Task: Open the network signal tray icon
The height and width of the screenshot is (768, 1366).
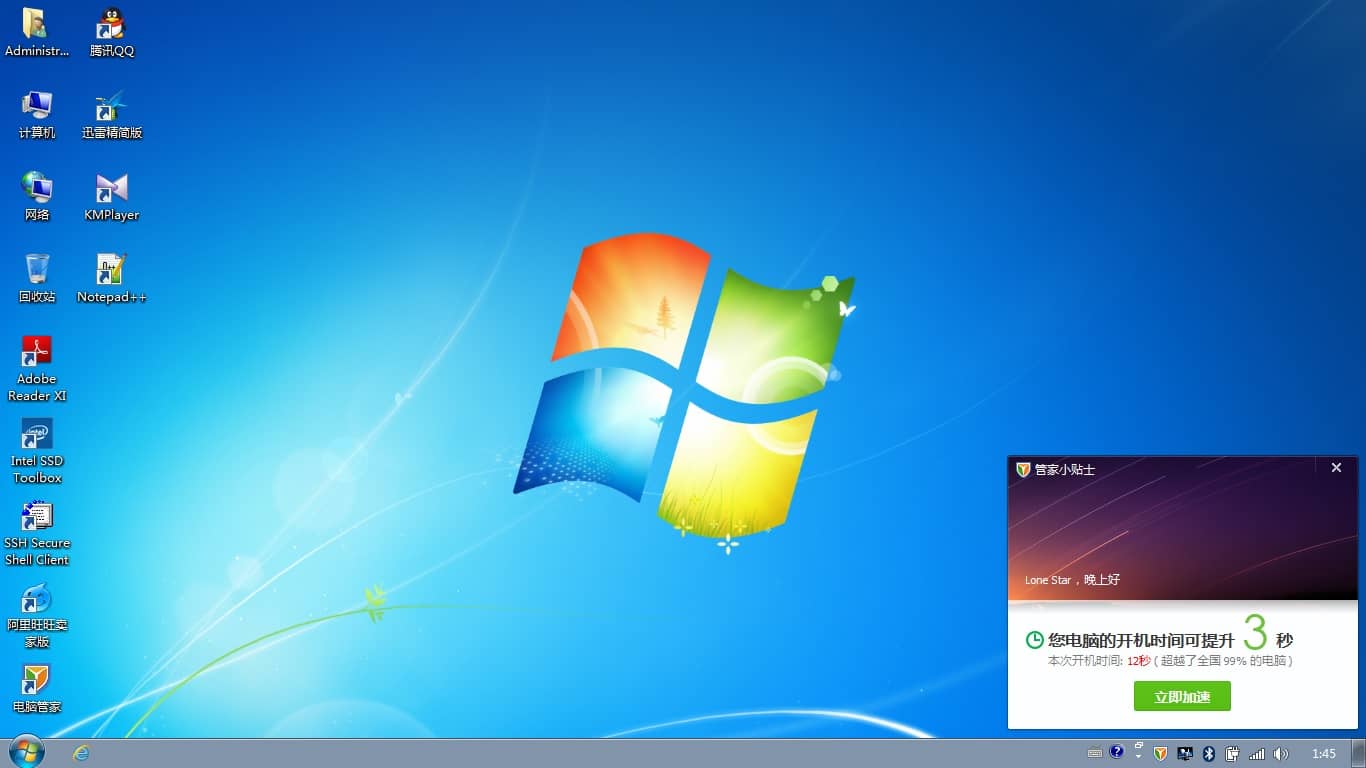Action: coord(1257,754)
